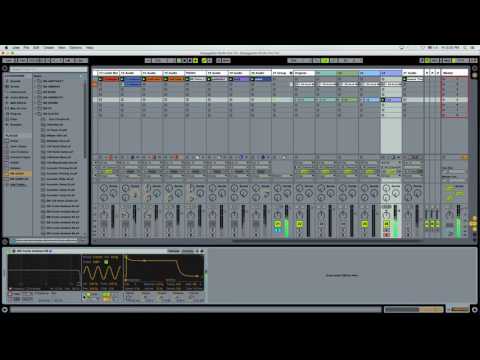Stop playback with the transport Stop button
This screenshot has width=480, height=360.
pyautogui.click(x=185, y=60)
